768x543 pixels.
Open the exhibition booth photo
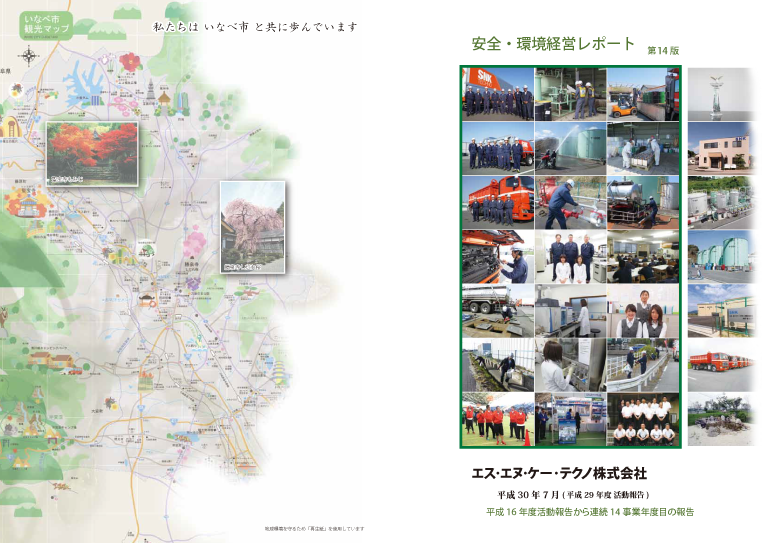[x=571, y=420]
